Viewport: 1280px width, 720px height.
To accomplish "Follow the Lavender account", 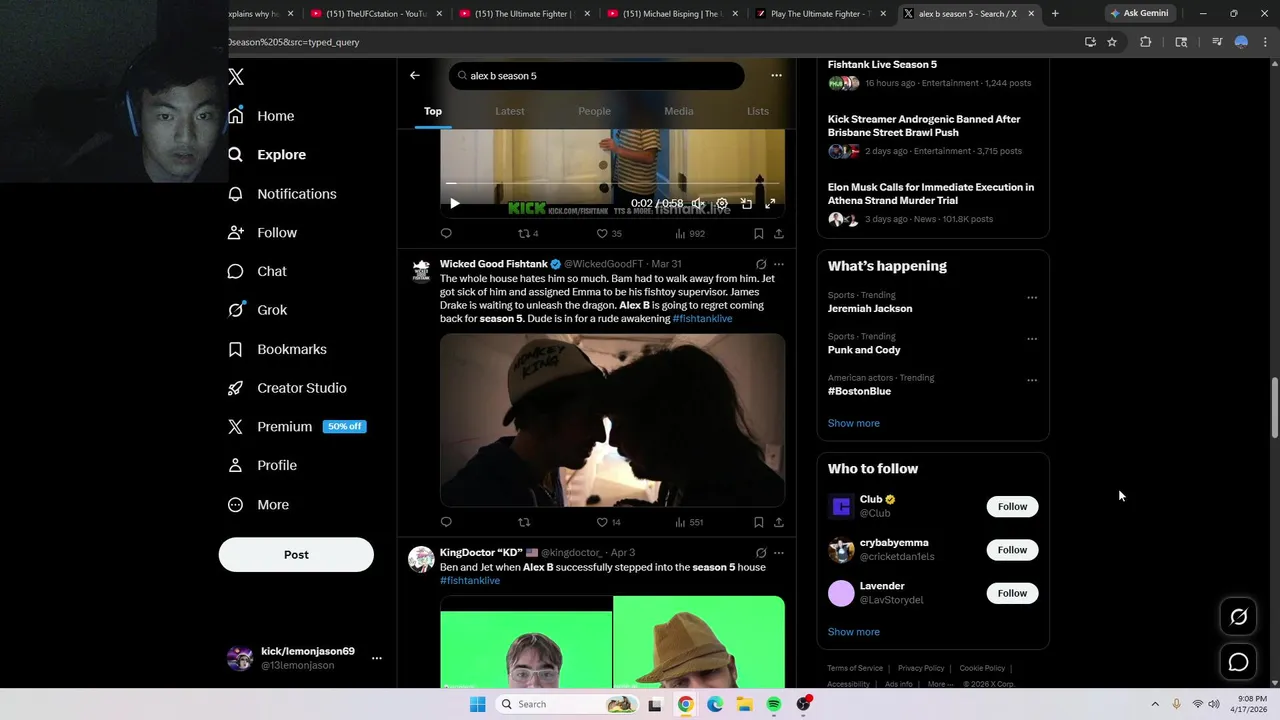I will click(x=1012, y=593).
